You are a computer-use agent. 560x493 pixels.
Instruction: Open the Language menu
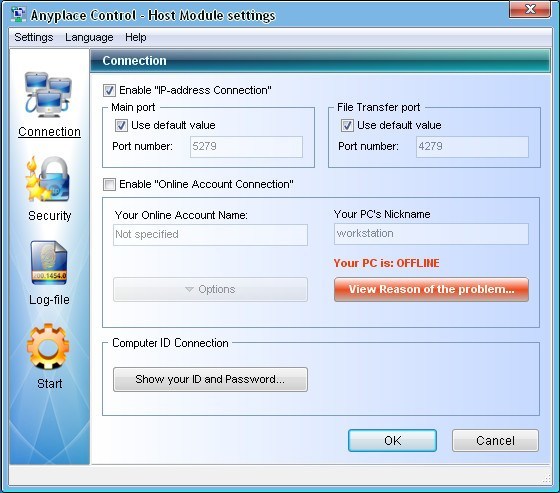coord(89,37)
